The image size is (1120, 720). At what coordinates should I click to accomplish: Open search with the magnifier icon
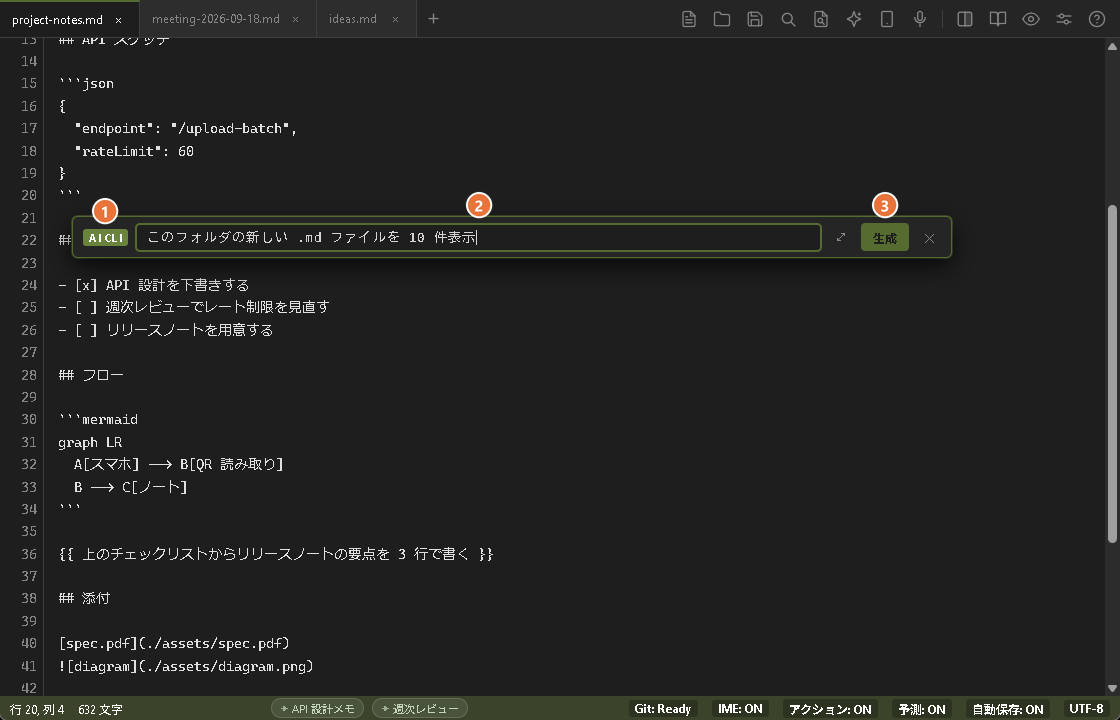pos(788,19)
